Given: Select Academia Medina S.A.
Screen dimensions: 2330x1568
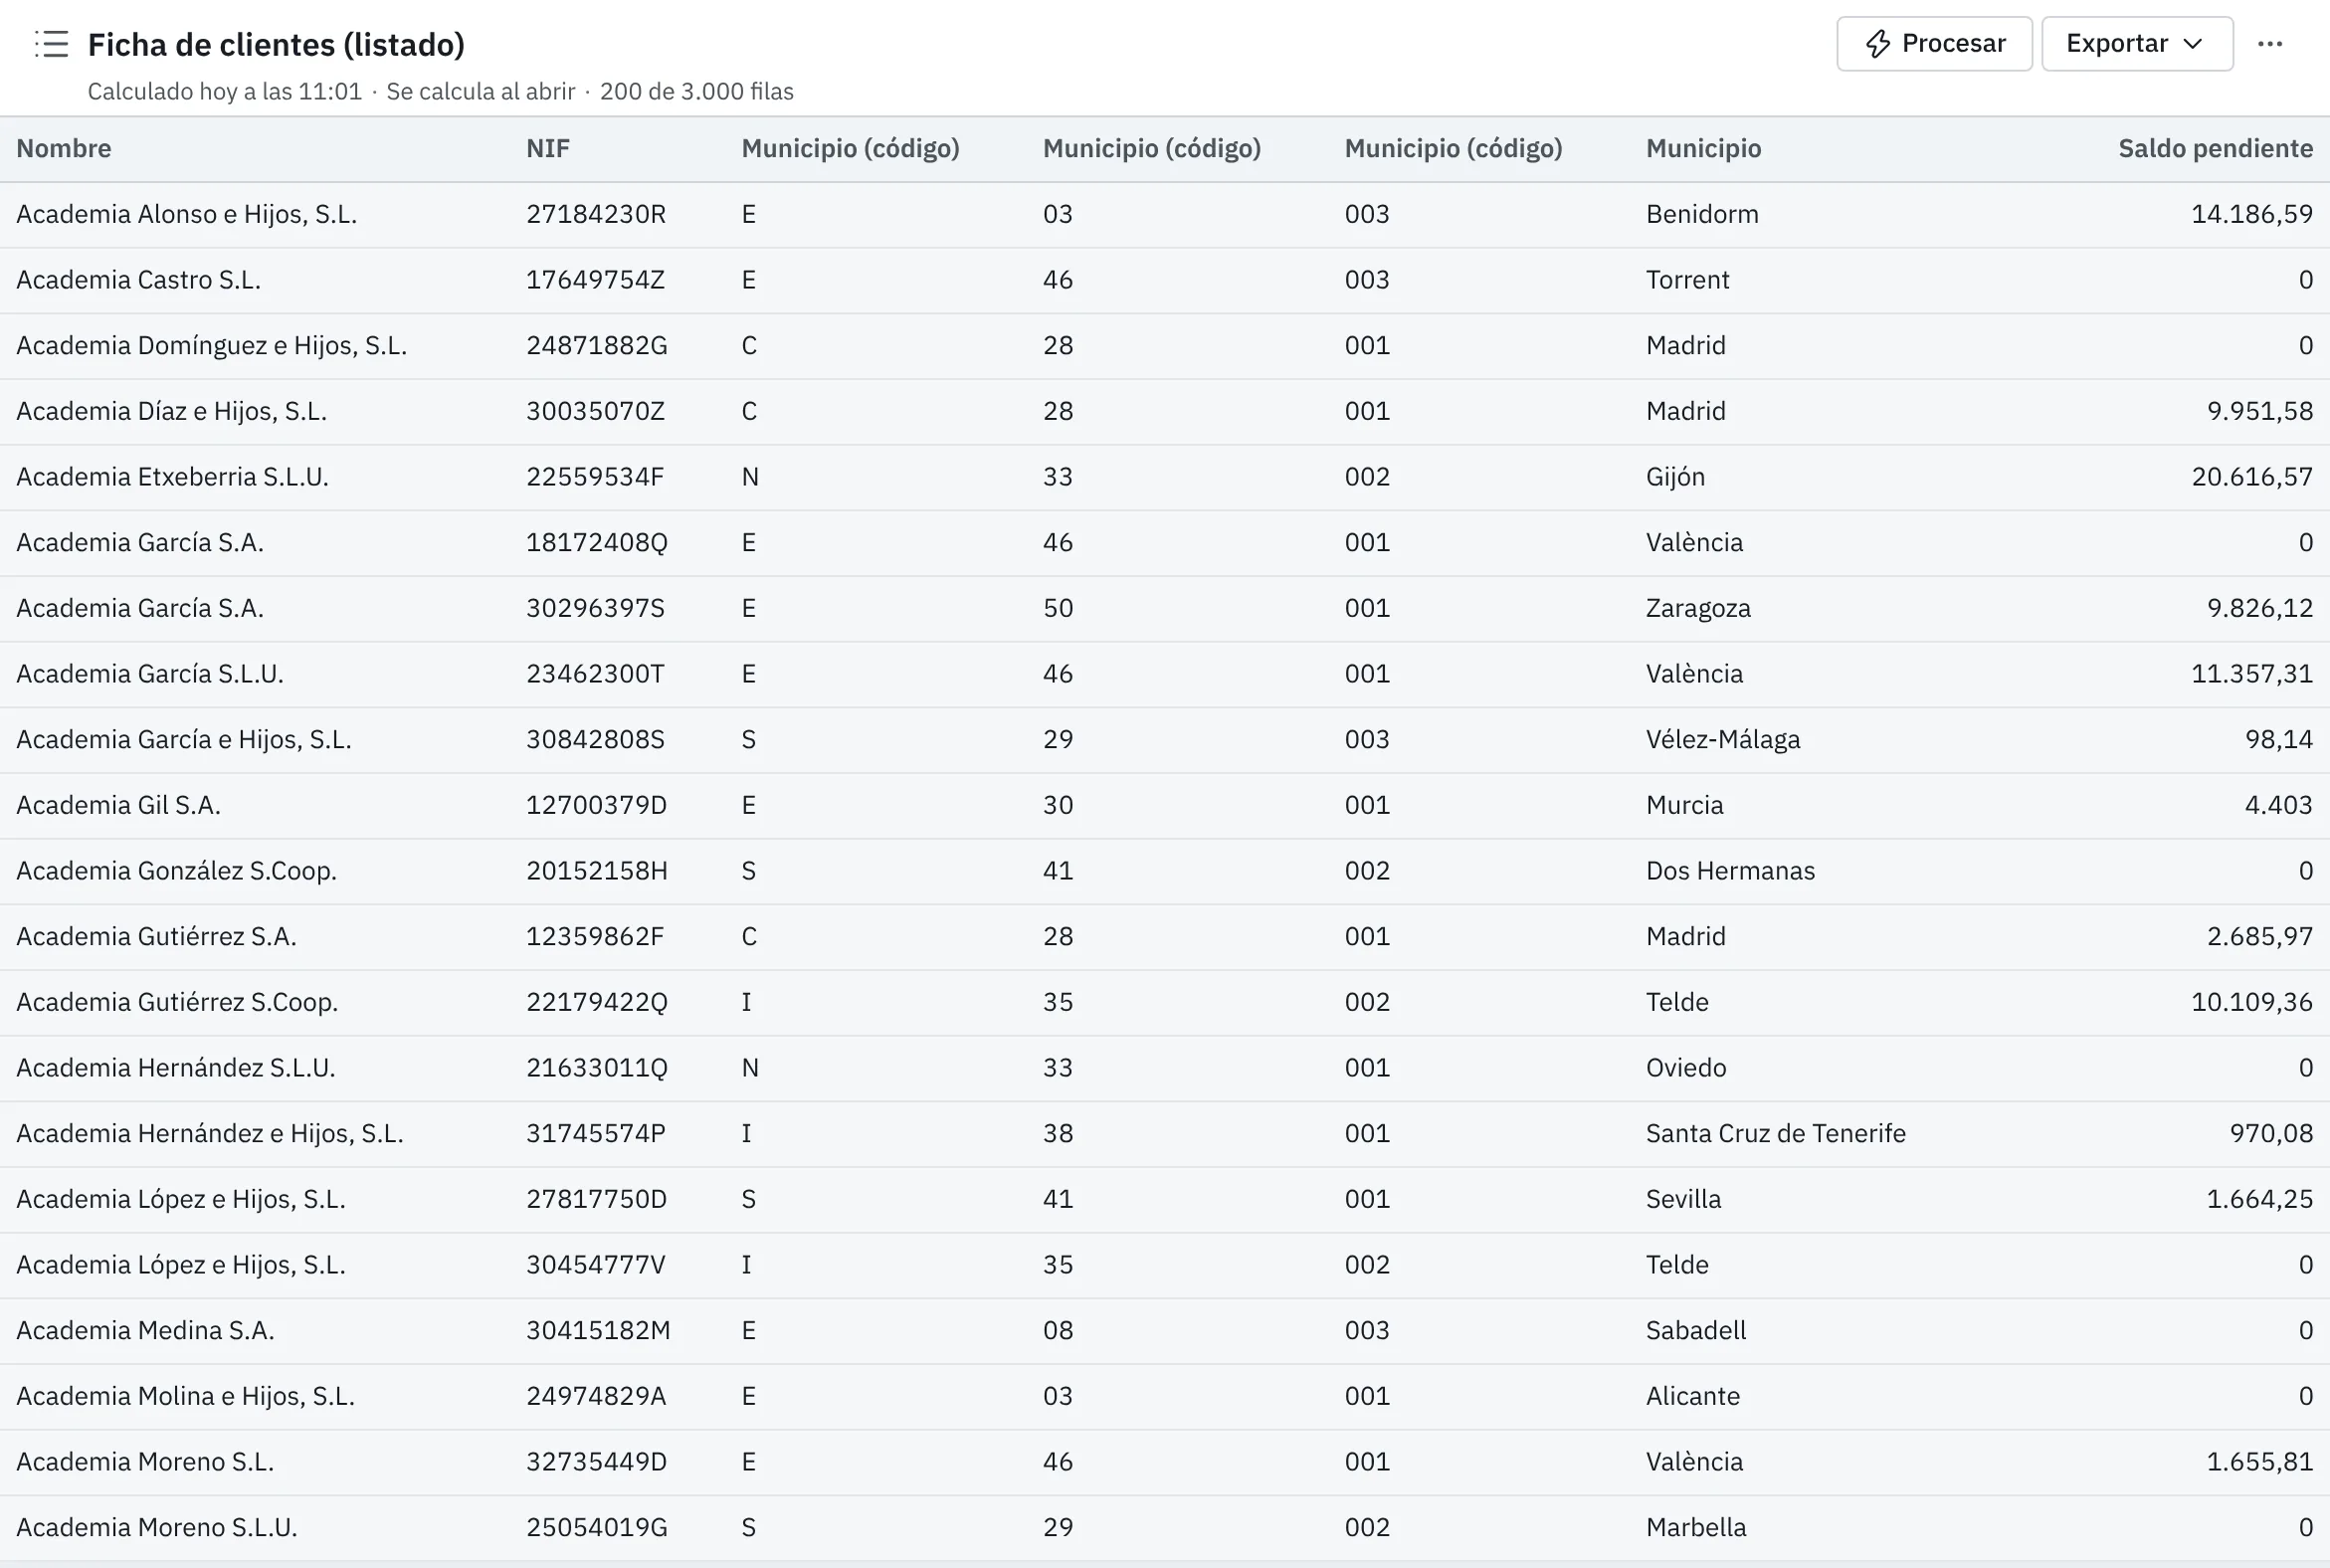Looking at the screenshot, I should pyautogui.click(x=146, y=1330).
